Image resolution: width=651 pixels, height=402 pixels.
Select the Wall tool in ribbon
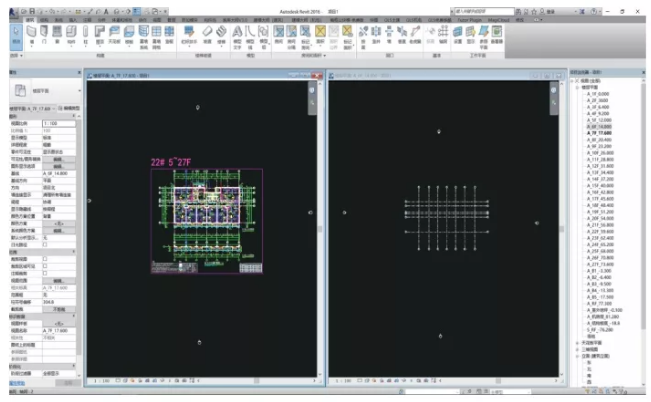coord(33,33)
